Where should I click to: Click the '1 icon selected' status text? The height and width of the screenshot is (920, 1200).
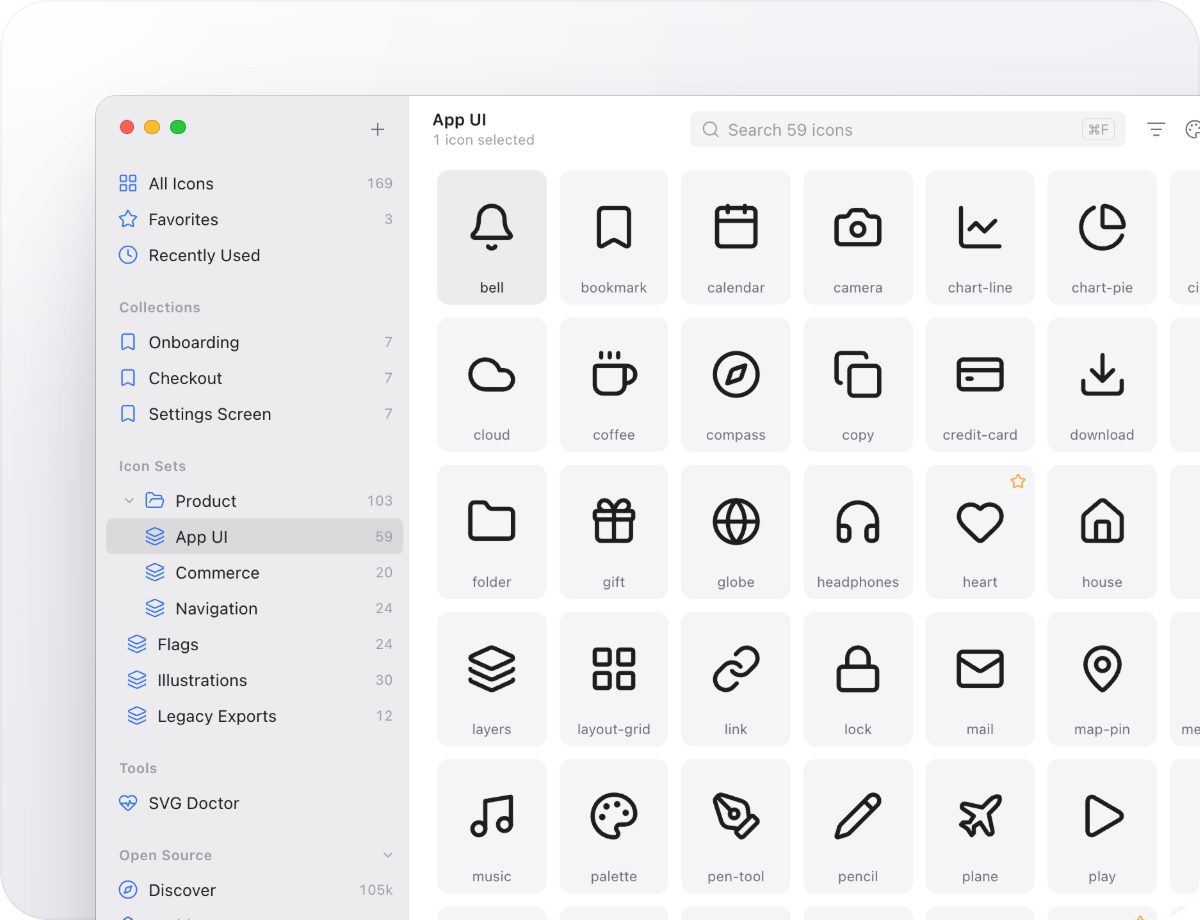(484, 140)
